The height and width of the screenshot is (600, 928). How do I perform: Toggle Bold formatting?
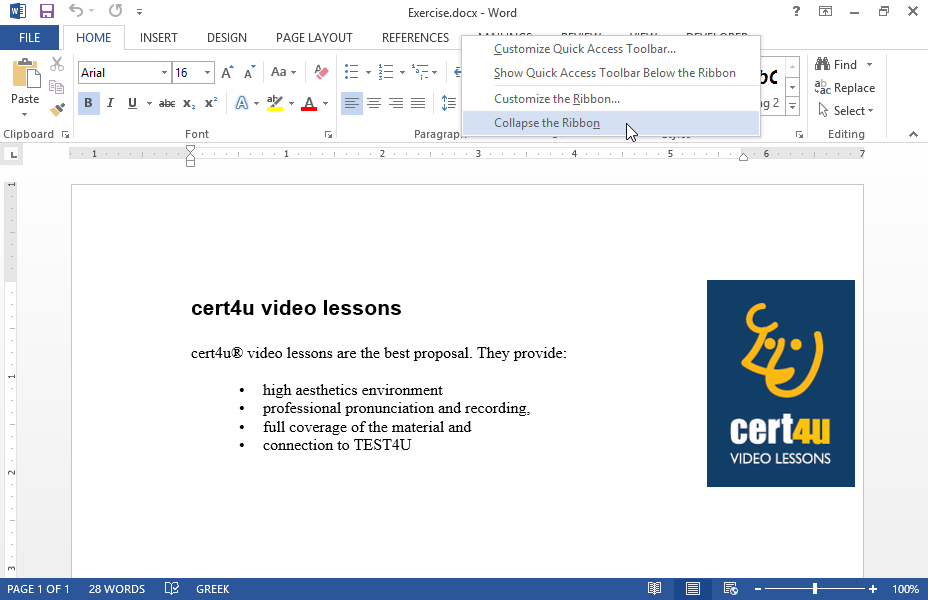pyautogui.click(x=88, y=104)
